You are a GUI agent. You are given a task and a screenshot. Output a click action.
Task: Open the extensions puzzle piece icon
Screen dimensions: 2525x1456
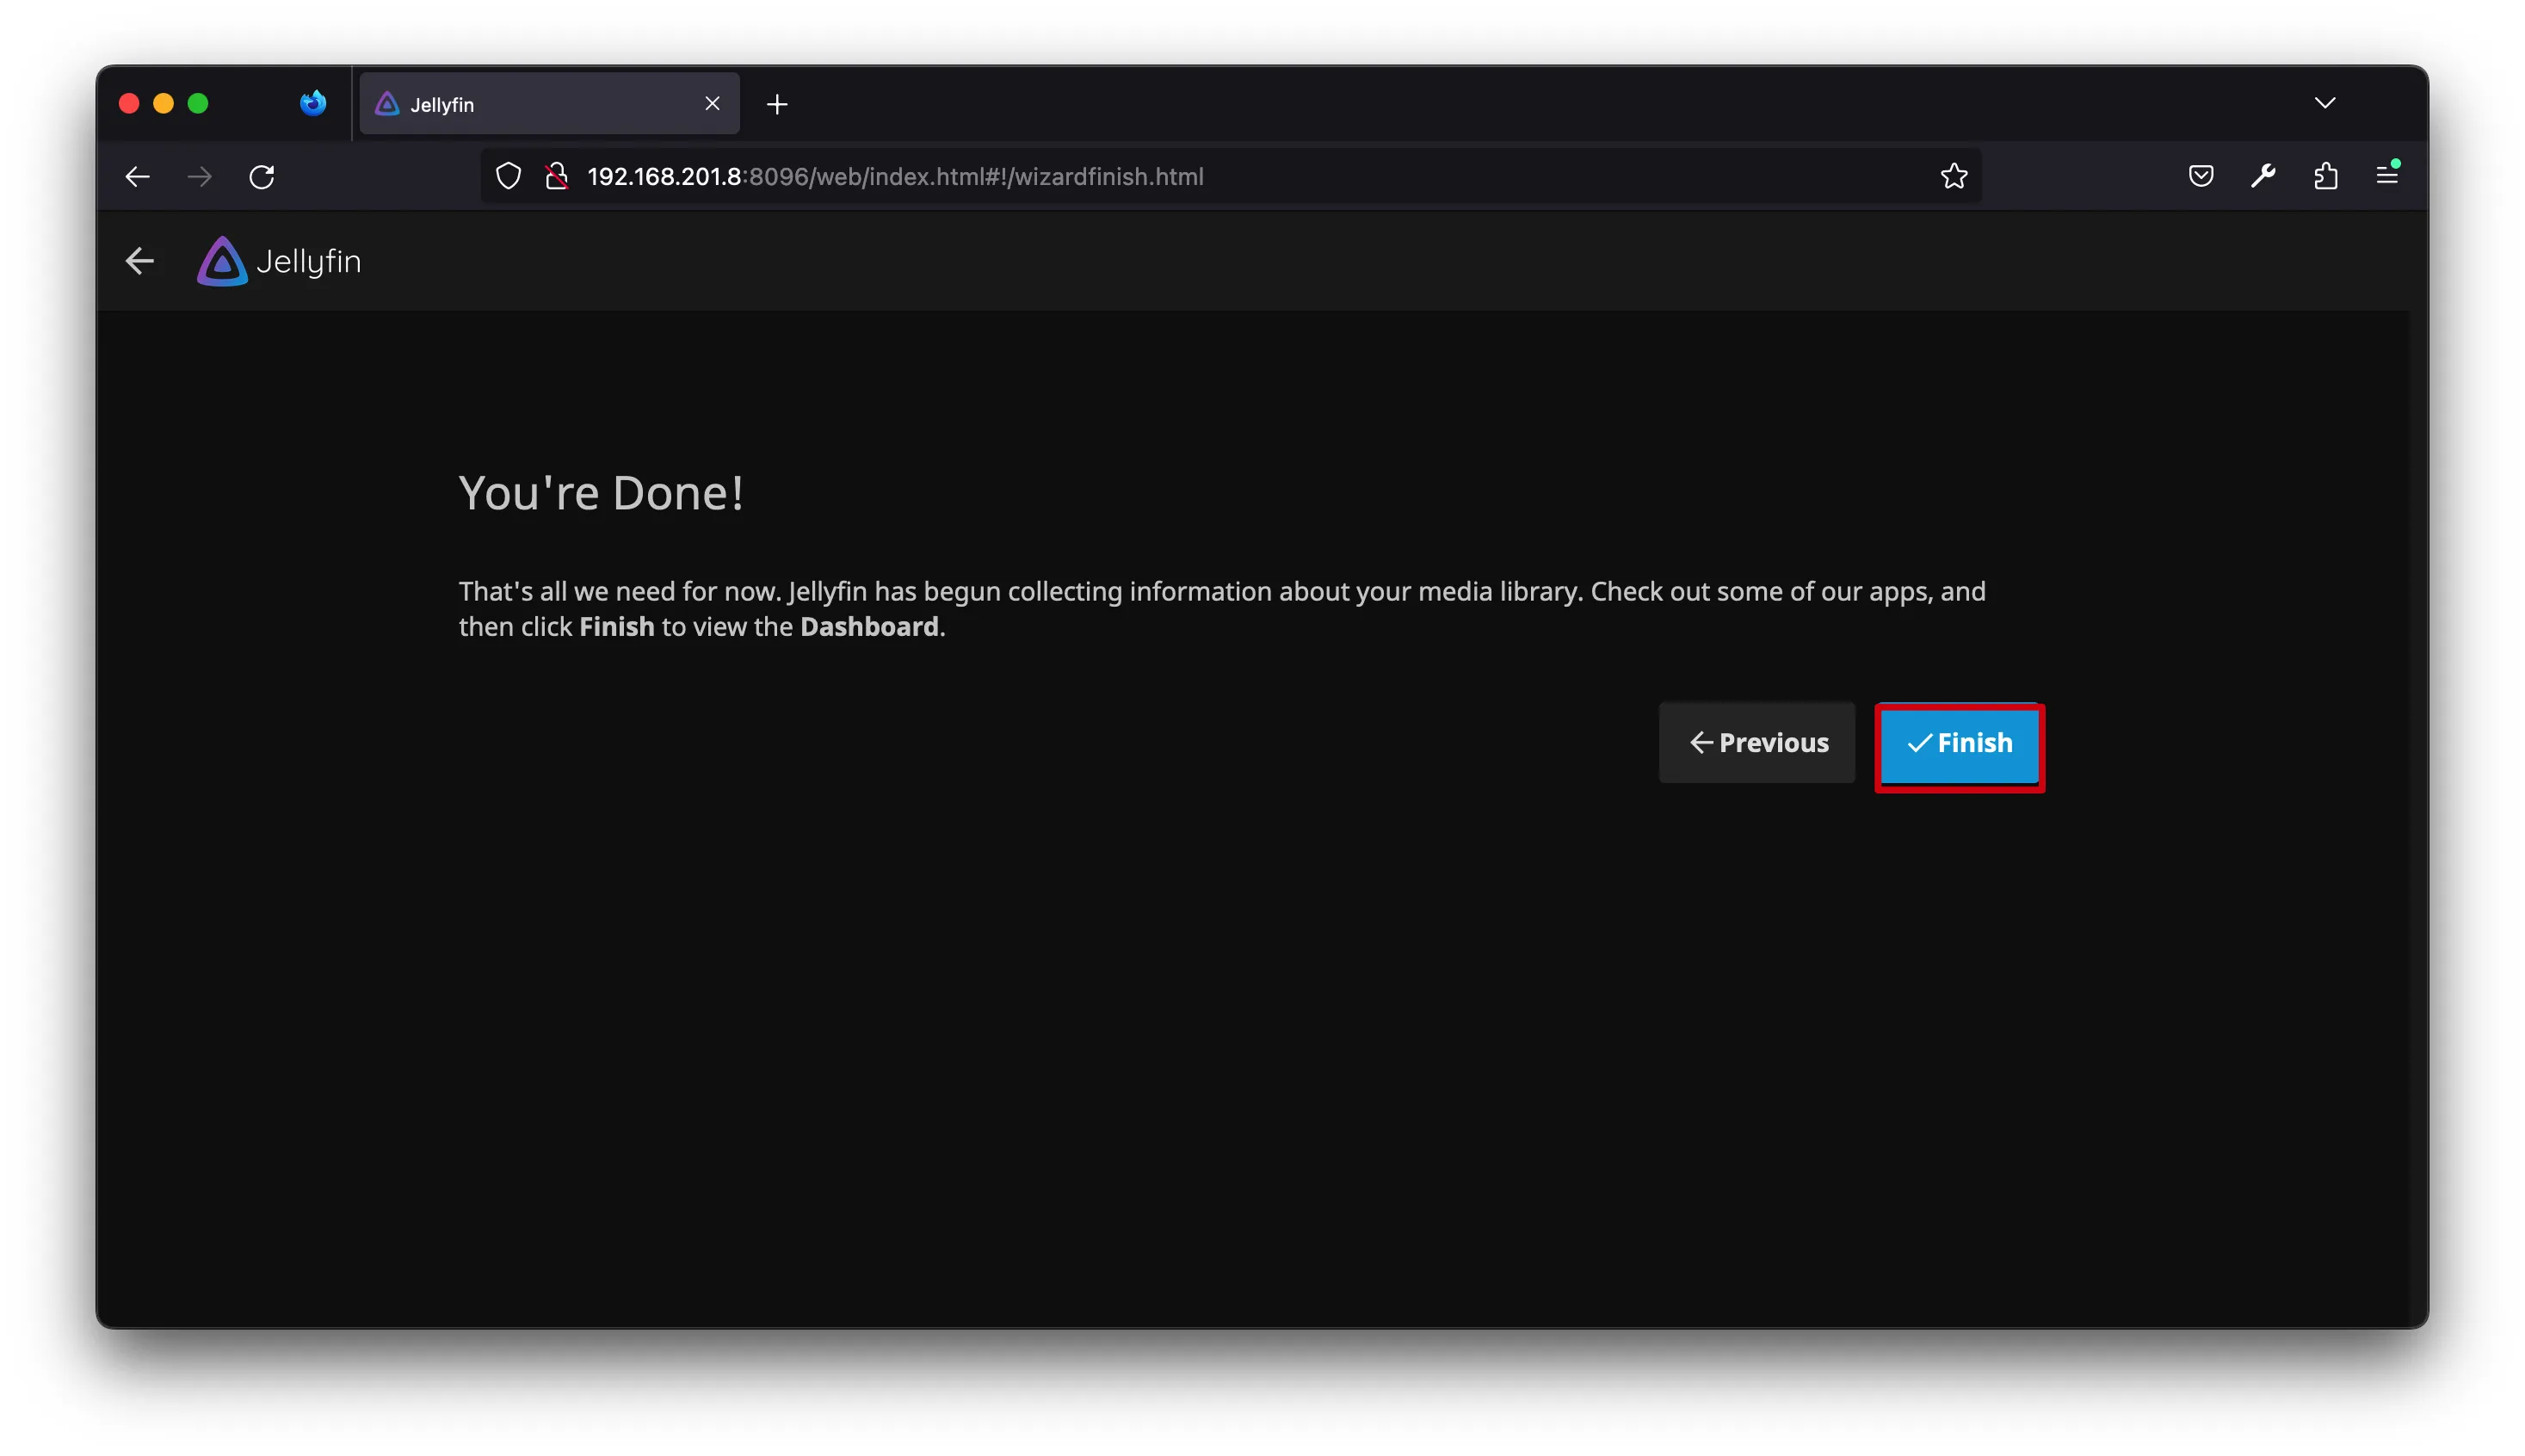(2325, 176)
